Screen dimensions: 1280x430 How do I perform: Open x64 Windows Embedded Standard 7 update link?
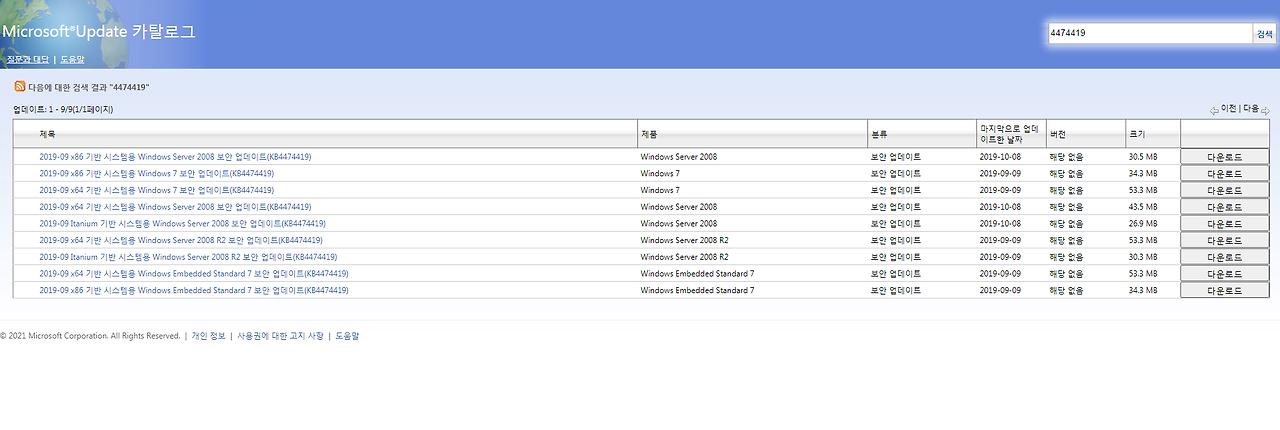point(194,273)
